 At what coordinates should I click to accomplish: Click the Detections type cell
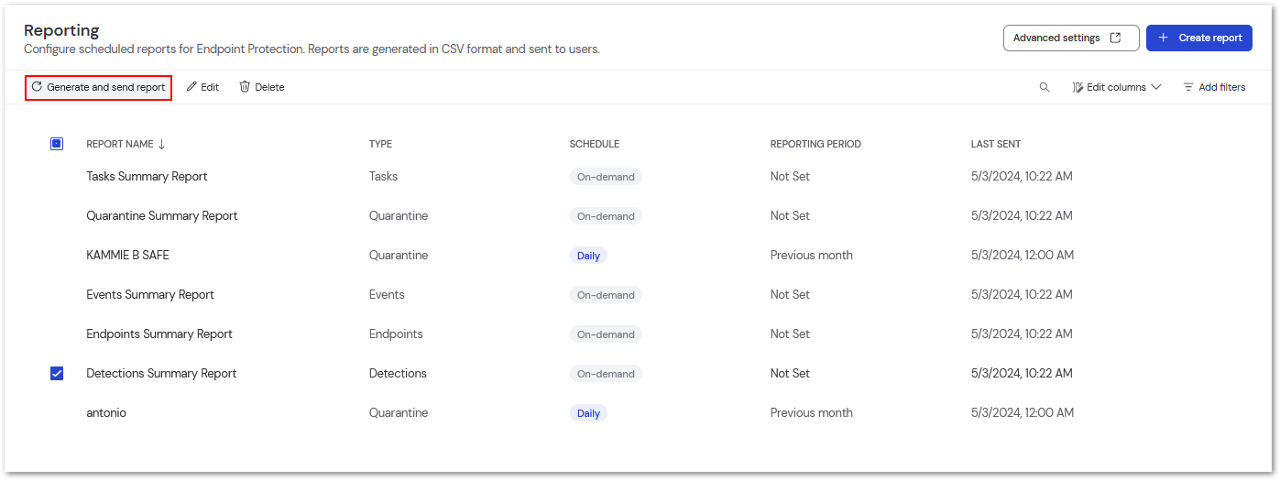tap(398, 373)
